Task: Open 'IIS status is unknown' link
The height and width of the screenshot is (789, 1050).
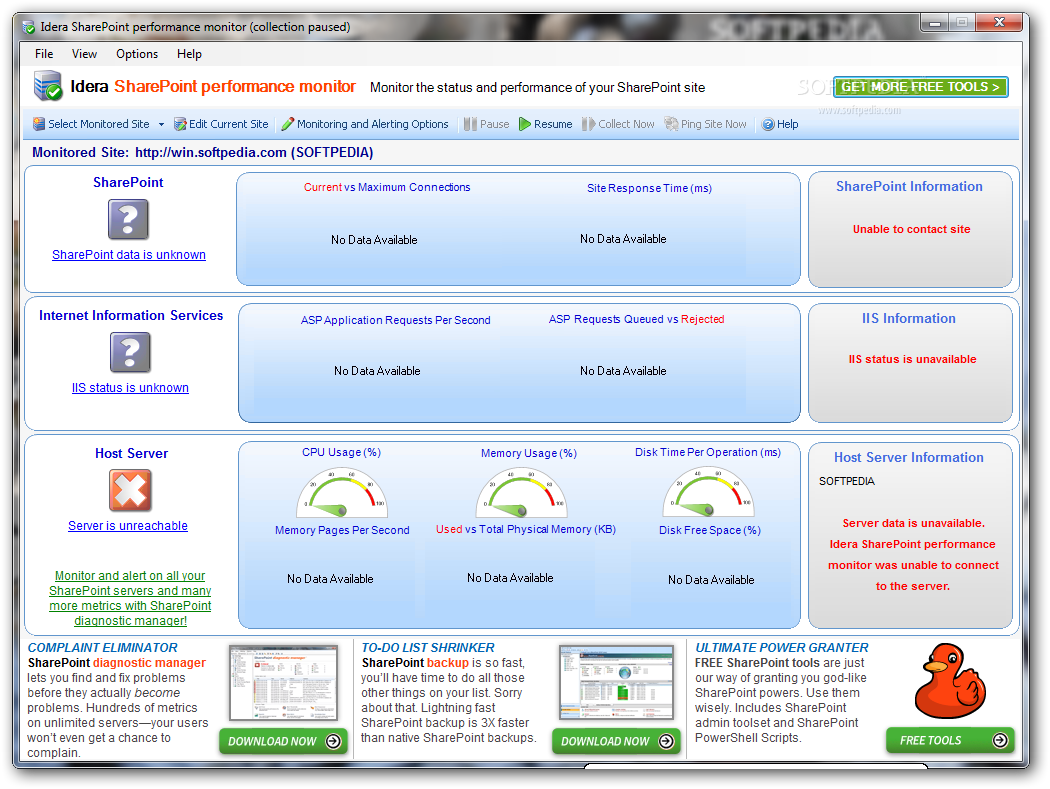Action: pos(131,388)
